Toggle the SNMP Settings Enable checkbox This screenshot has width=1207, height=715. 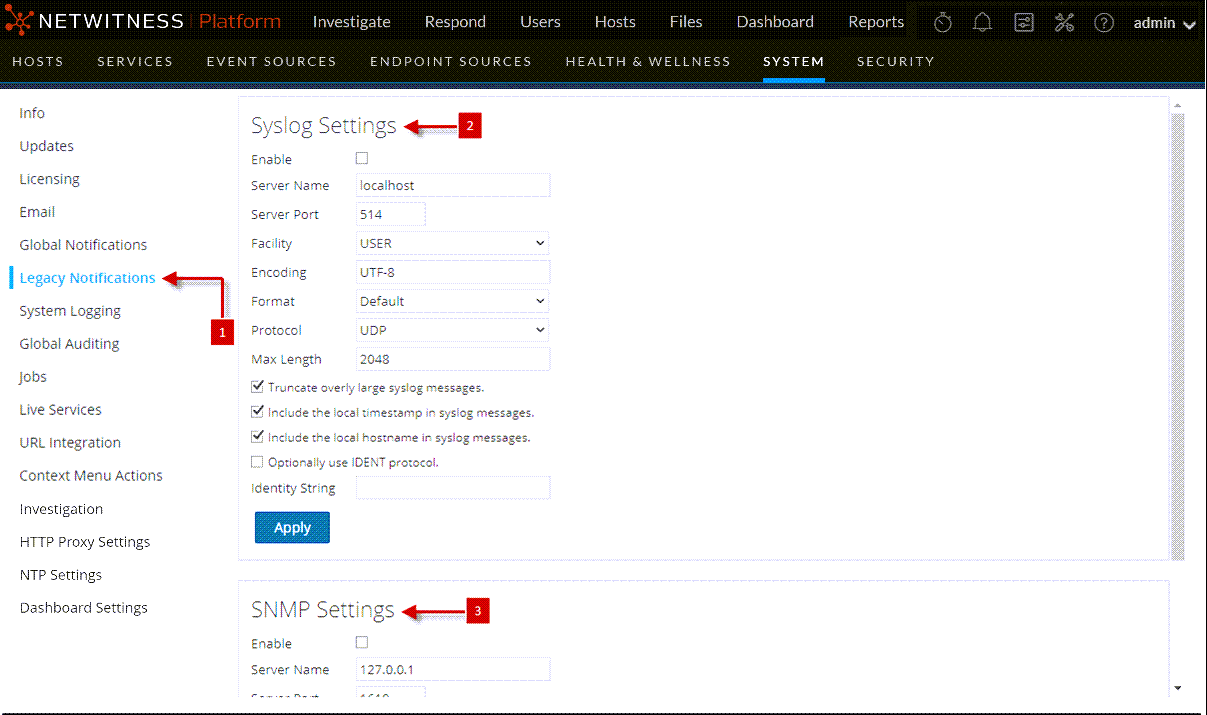click(x=362, y=642)
